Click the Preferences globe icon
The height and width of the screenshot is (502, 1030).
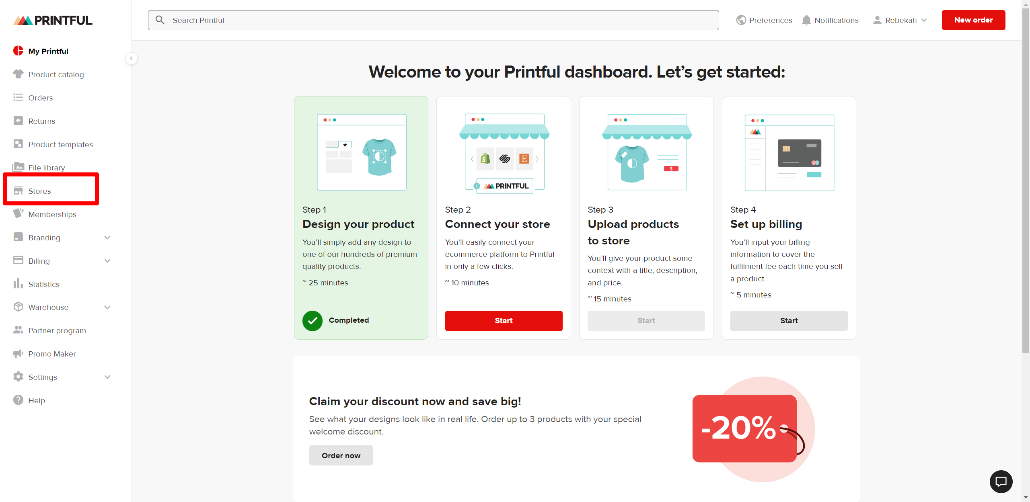coord(741,20)
